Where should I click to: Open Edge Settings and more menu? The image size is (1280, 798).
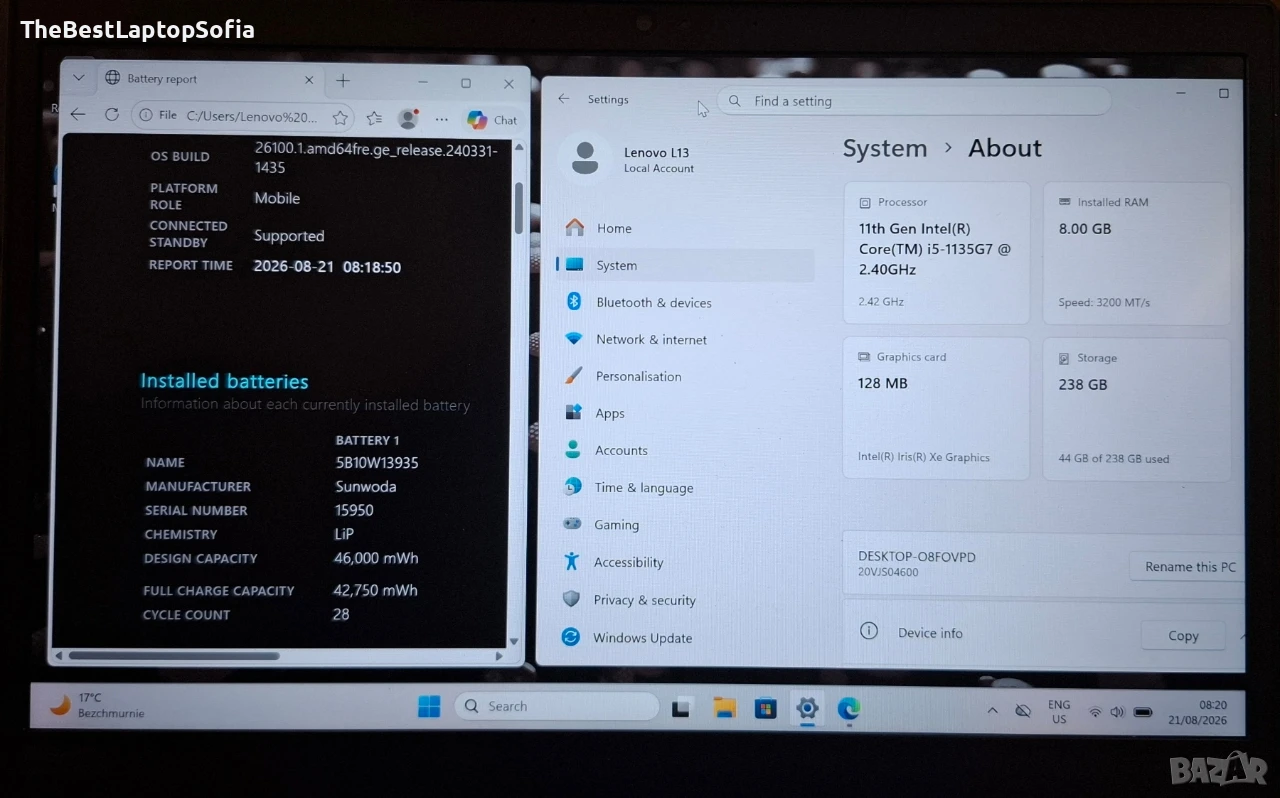click(x=441, y=119)
